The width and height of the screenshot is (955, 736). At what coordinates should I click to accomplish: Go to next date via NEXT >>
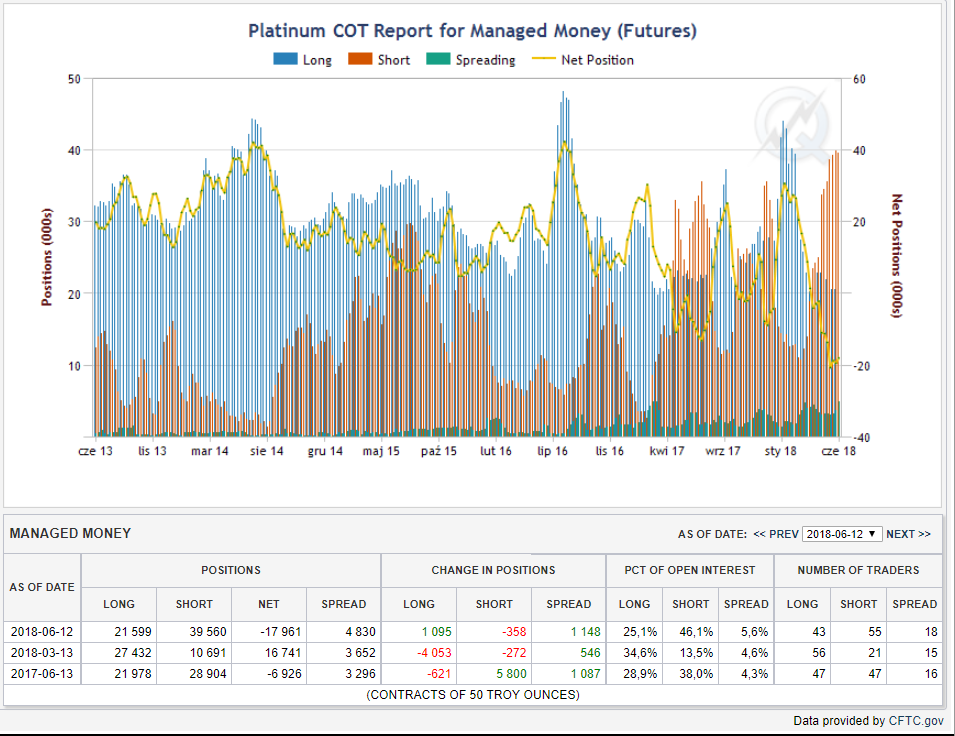click(x=908, y=534)
